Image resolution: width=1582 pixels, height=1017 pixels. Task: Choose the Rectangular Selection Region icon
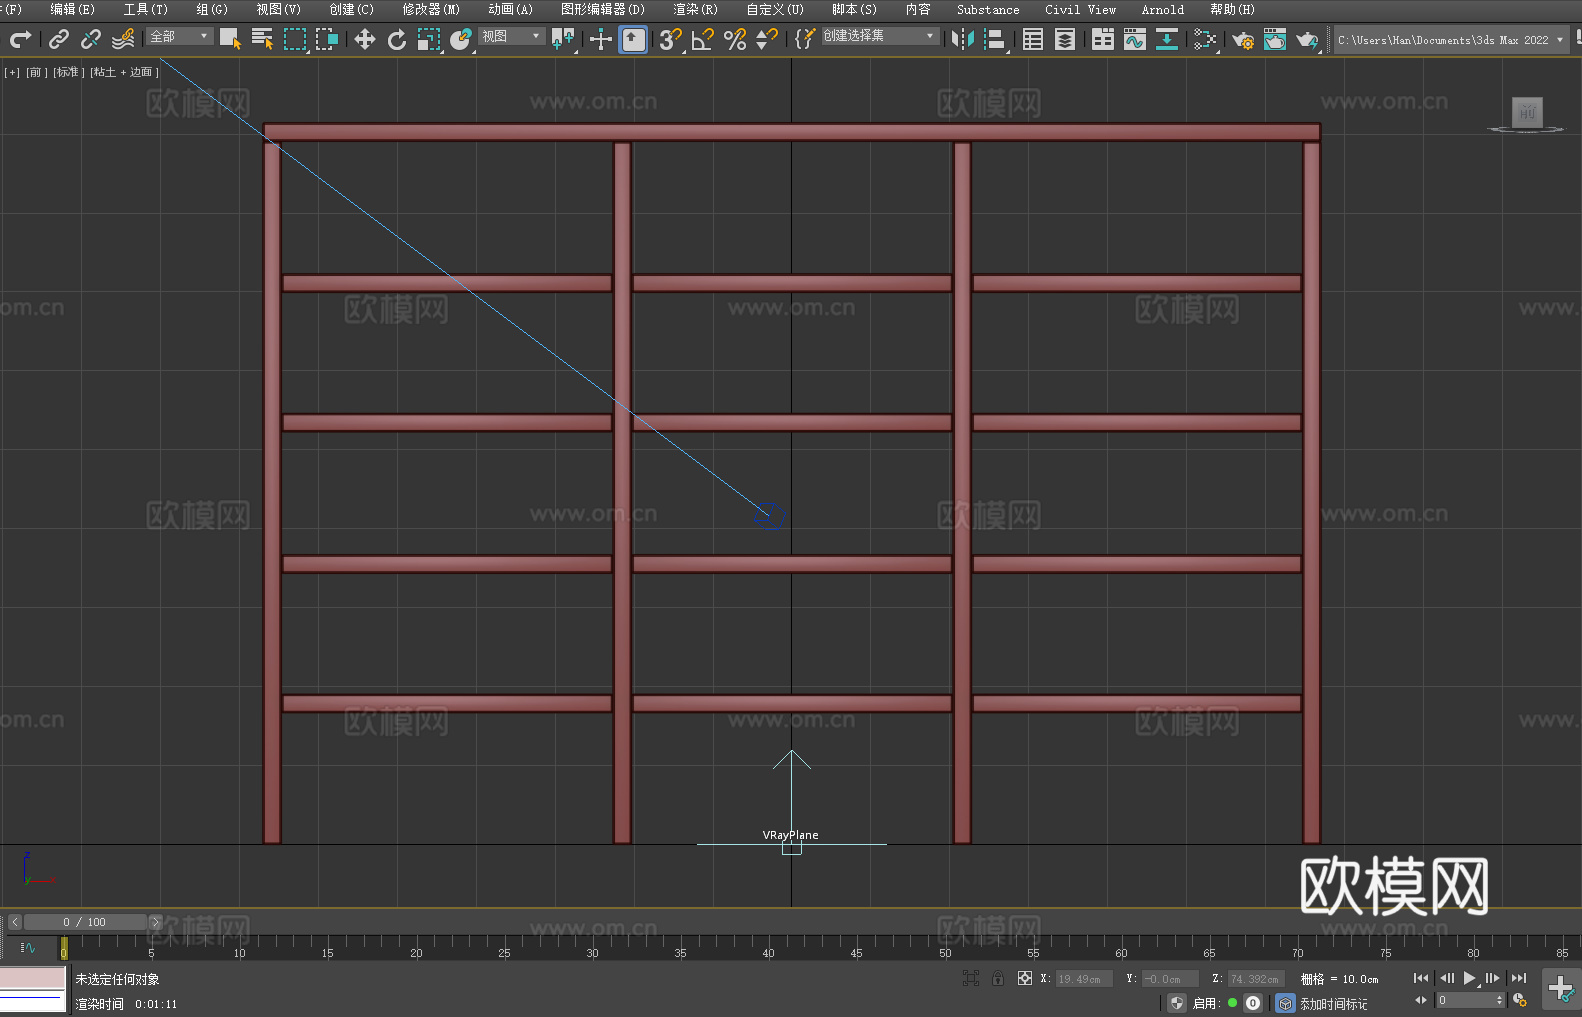[295, 39]
